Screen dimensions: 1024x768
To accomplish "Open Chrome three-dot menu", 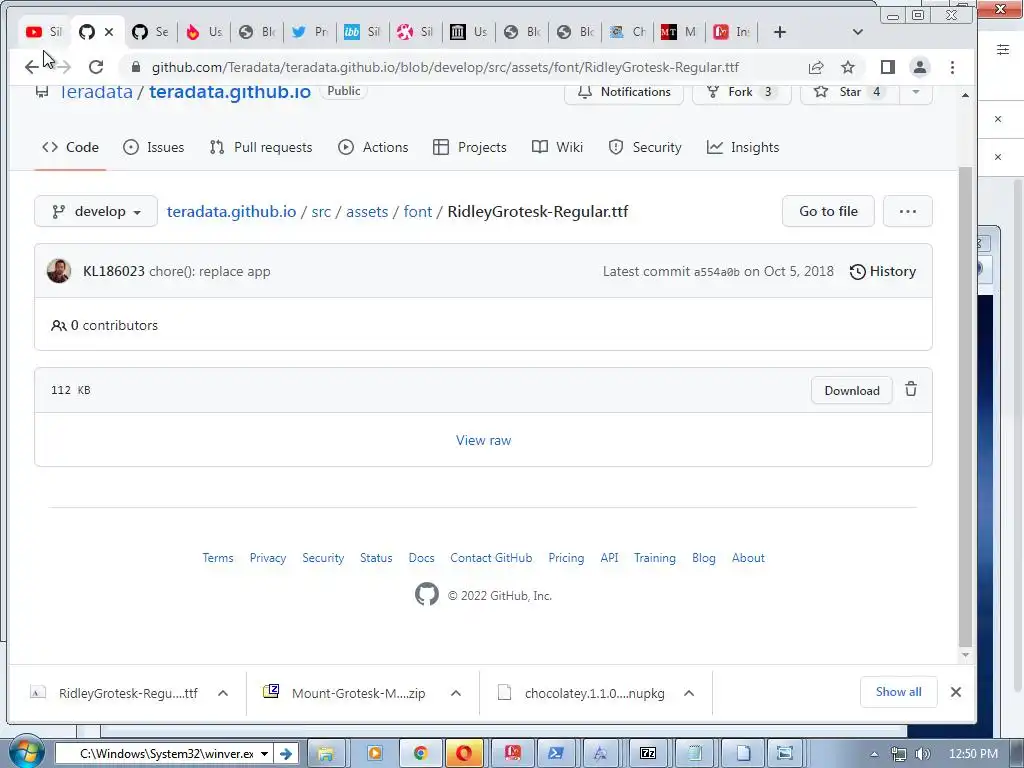I will (x=952, y=67).
